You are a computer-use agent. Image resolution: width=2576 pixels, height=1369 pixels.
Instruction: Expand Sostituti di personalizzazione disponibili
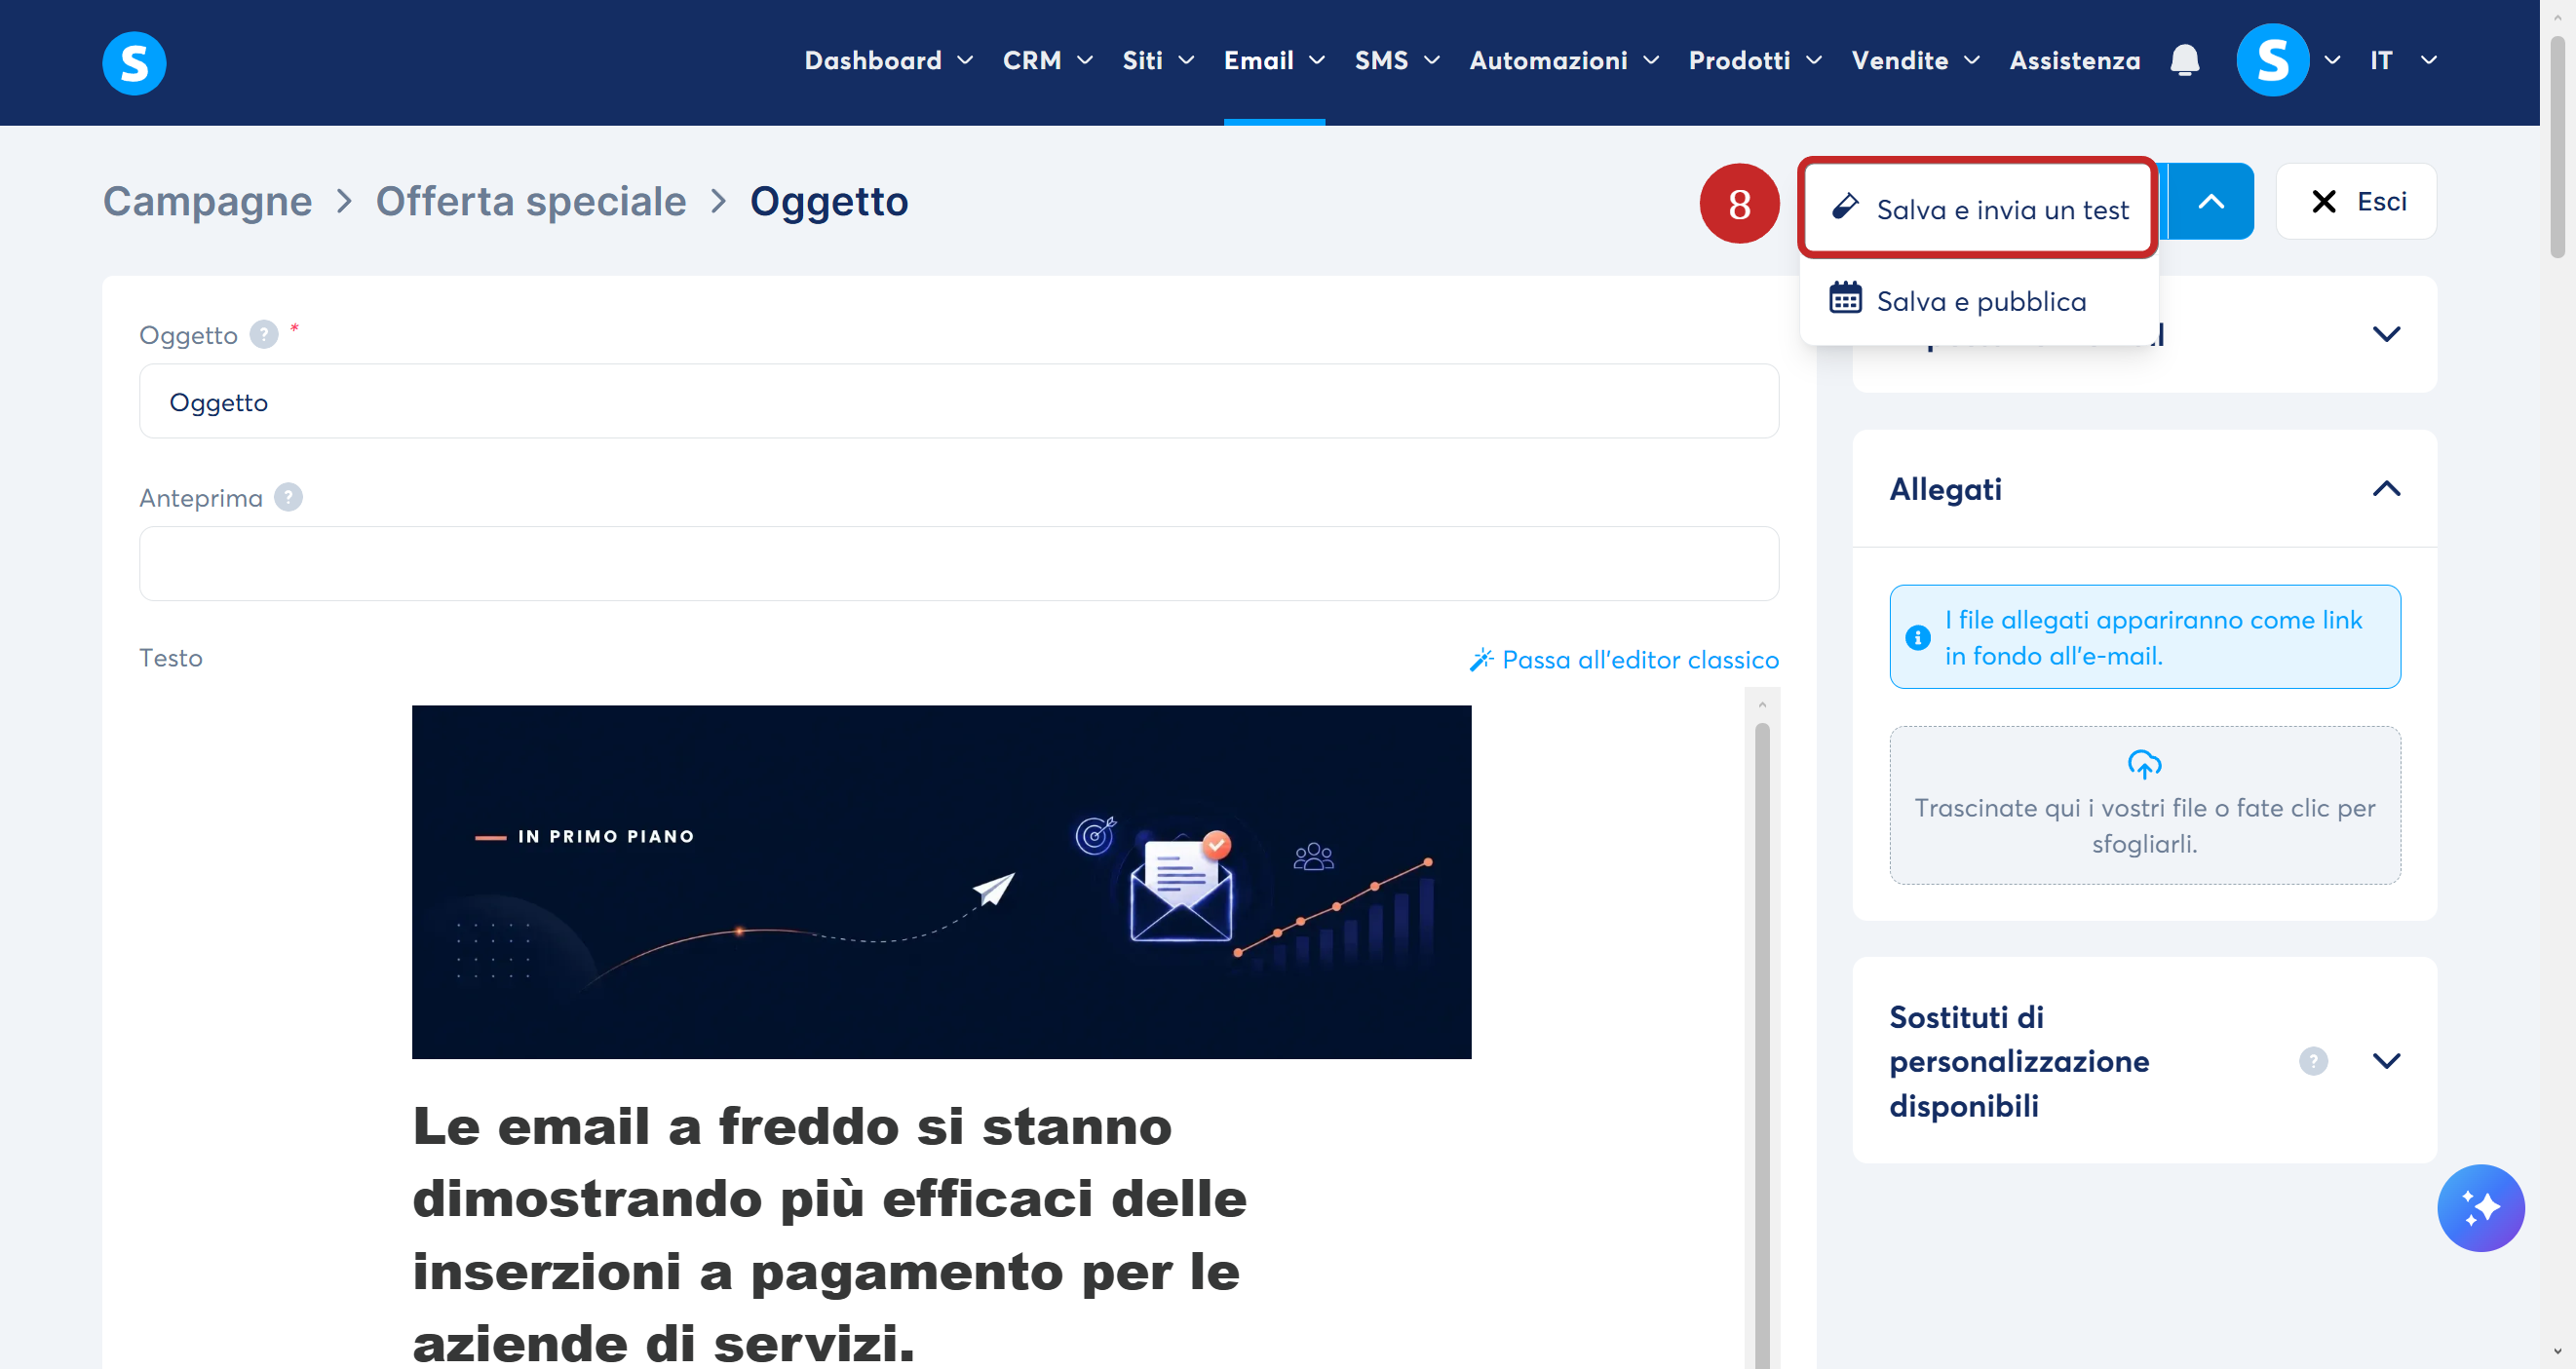coord(2385,1061)
